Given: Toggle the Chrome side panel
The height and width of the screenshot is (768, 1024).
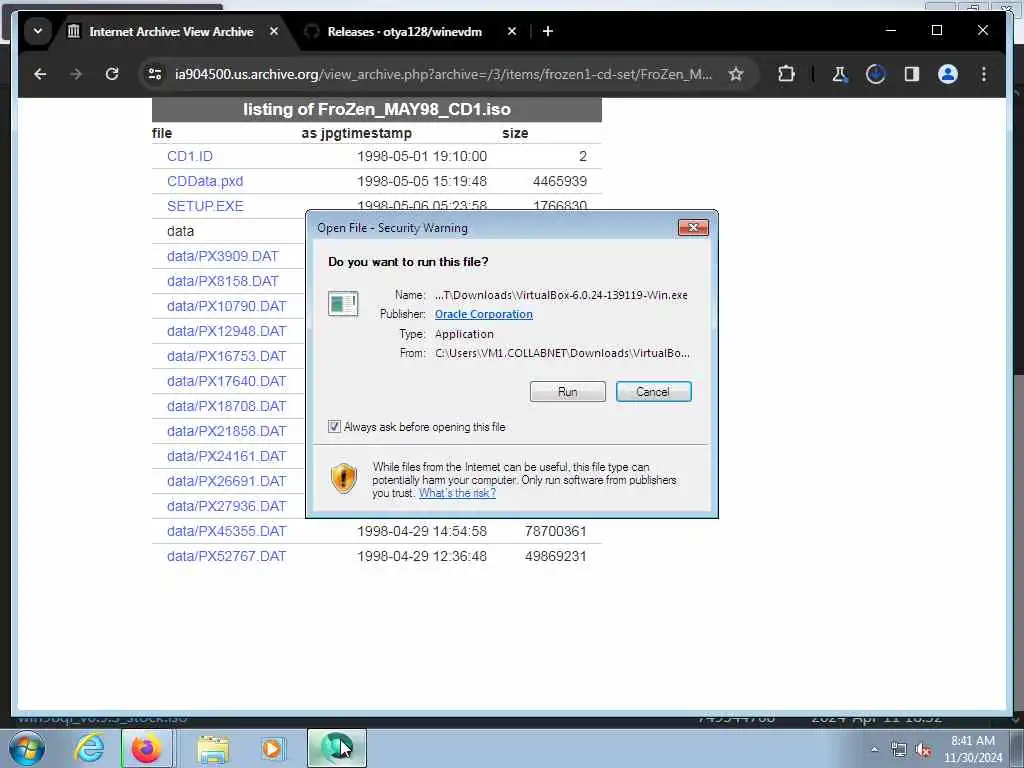Looking at the screenshot, I should pos(912,74).
